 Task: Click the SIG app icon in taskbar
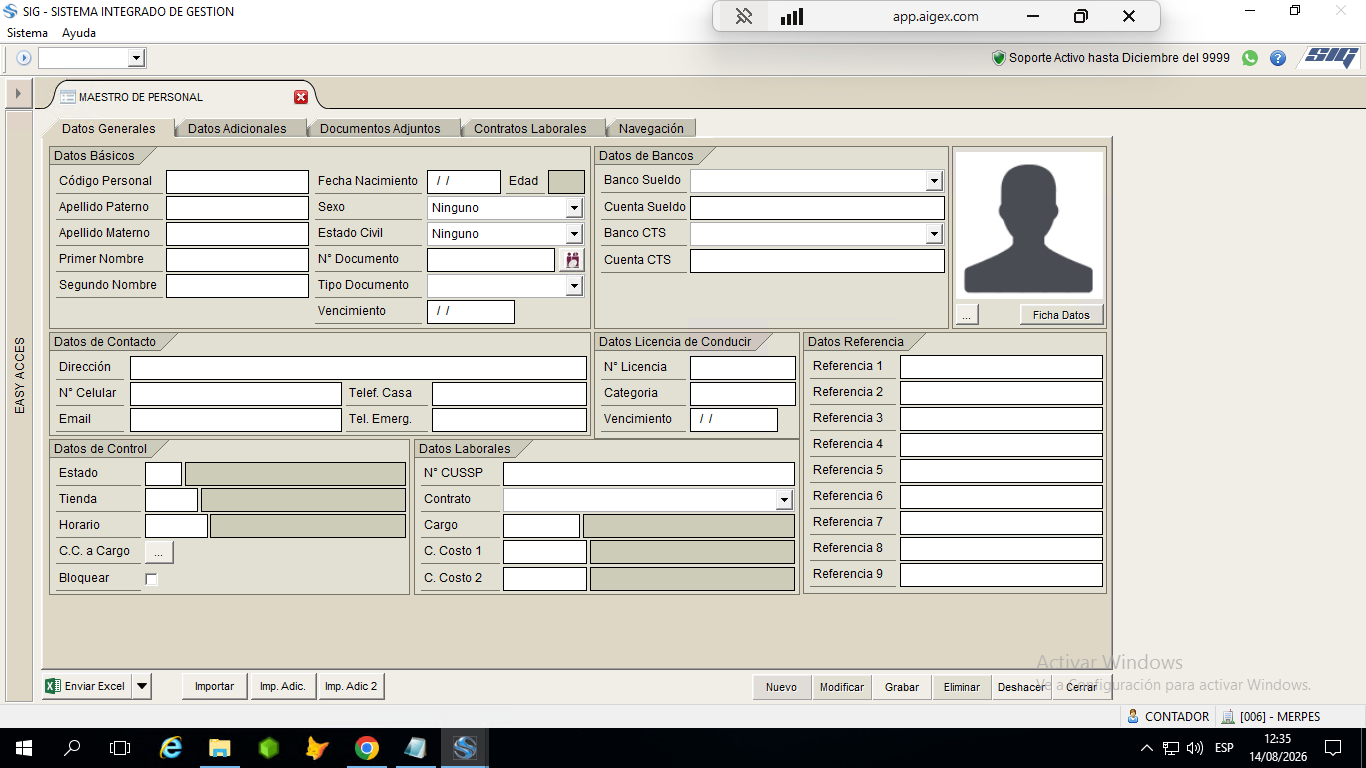[x=465, y=748]
